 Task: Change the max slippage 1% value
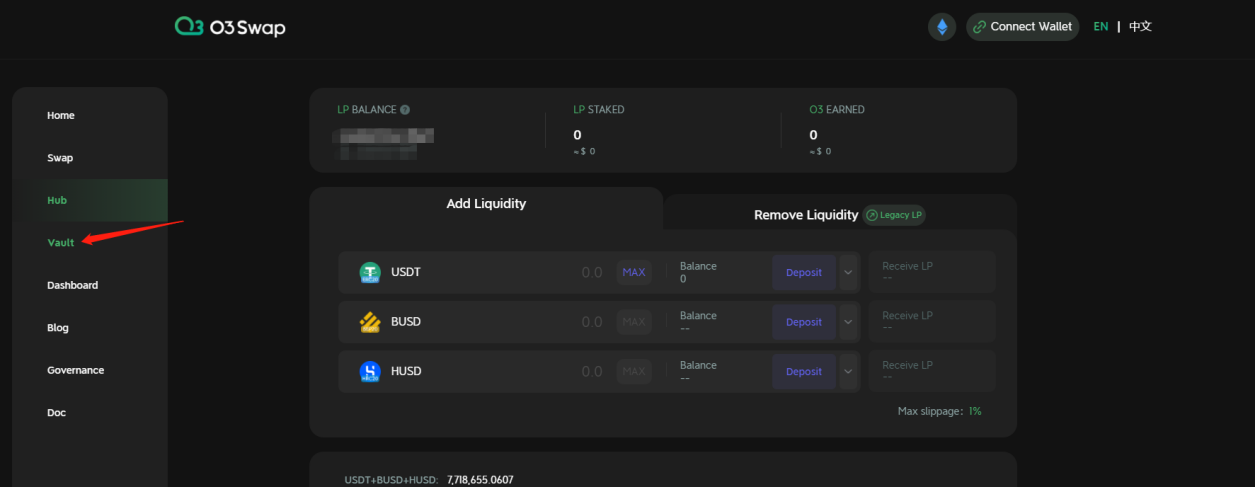(x=974, y=411)
